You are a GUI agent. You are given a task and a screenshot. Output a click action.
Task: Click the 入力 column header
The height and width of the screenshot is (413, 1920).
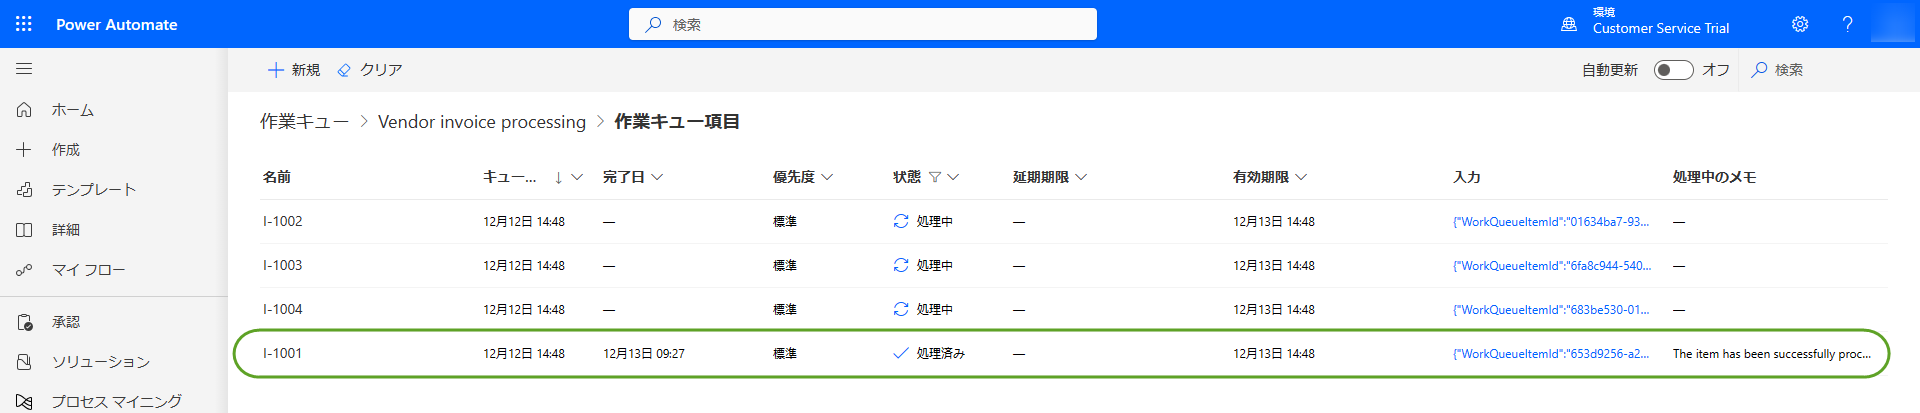[1467, 177]
